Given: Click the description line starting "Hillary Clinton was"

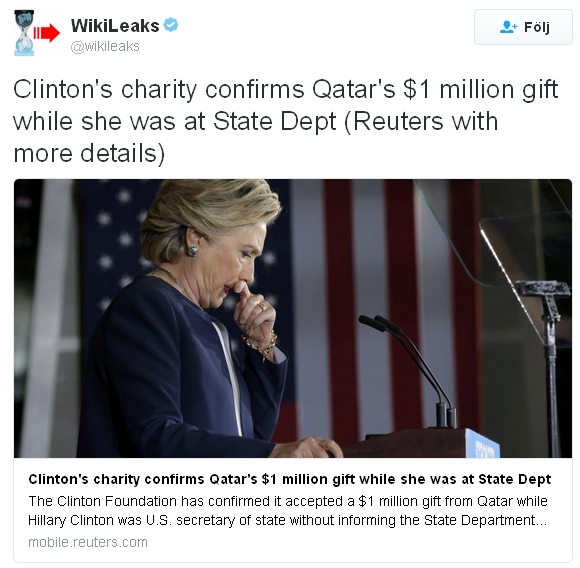Looking at the screenshot, I should click(287, 520).
